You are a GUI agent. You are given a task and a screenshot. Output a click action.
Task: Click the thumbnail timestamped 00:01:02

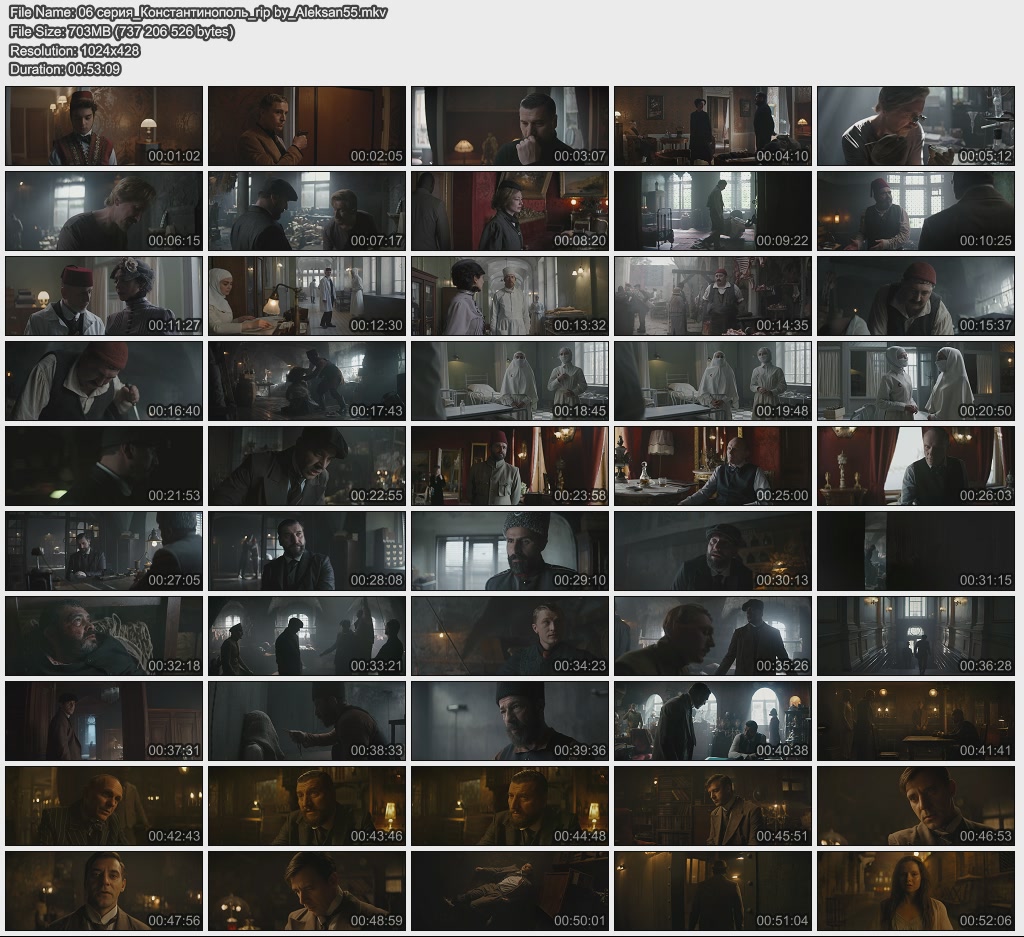(x=104, y=126)
